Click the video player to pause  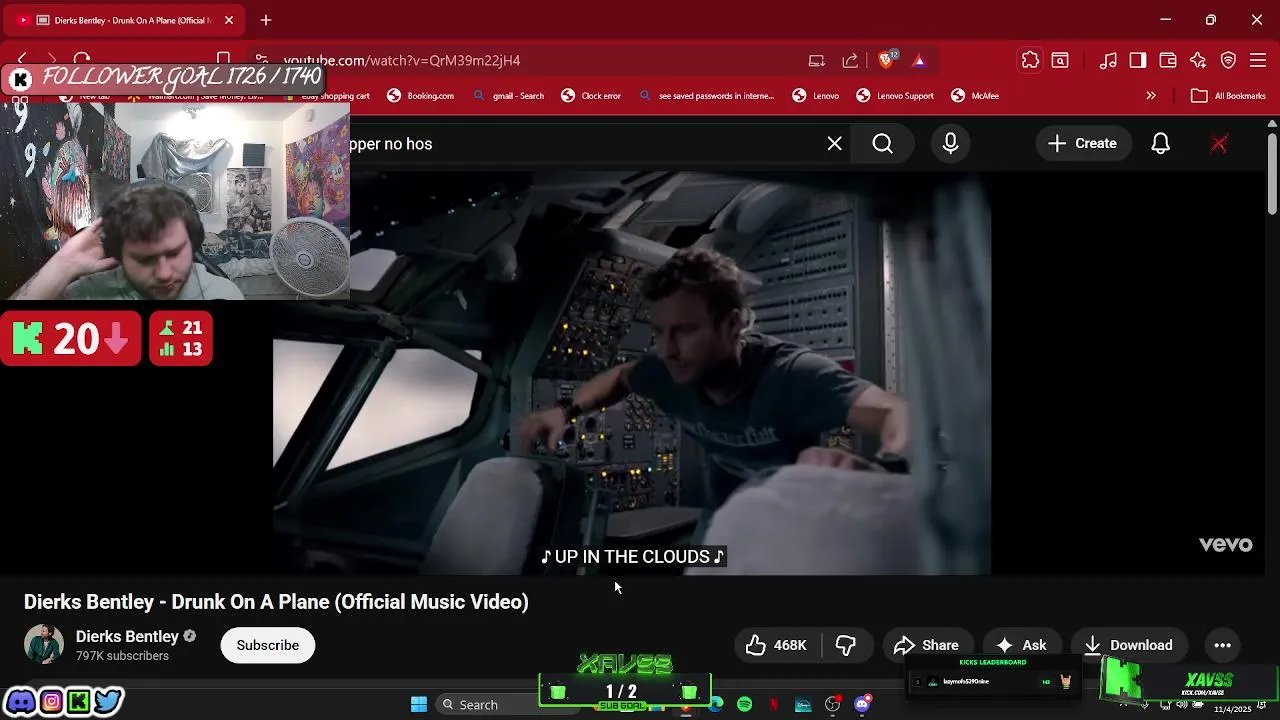point(632,374)
